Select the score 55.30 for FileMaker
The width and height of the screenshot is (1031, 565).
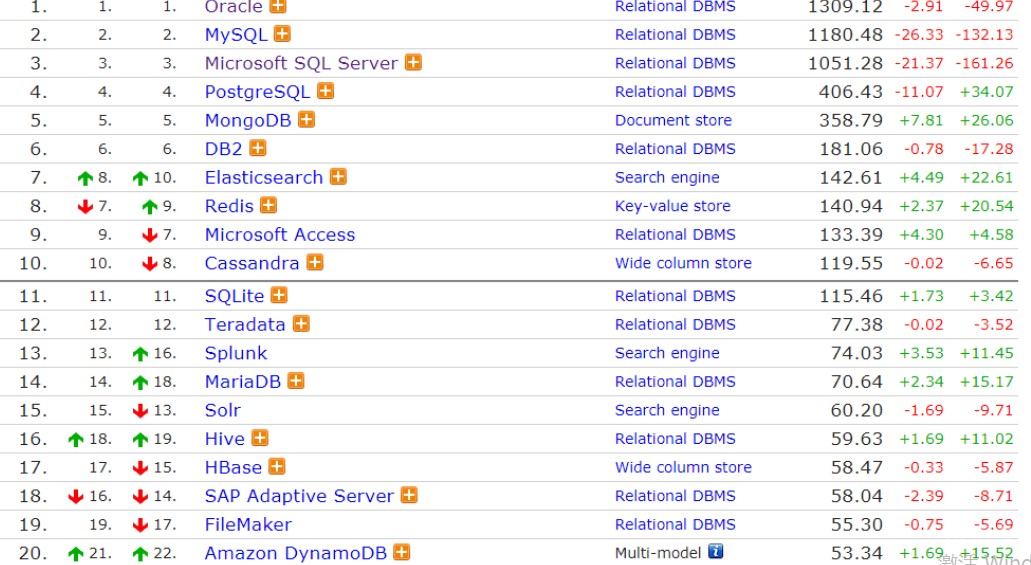pyautogui.click(x=856, y=524)
